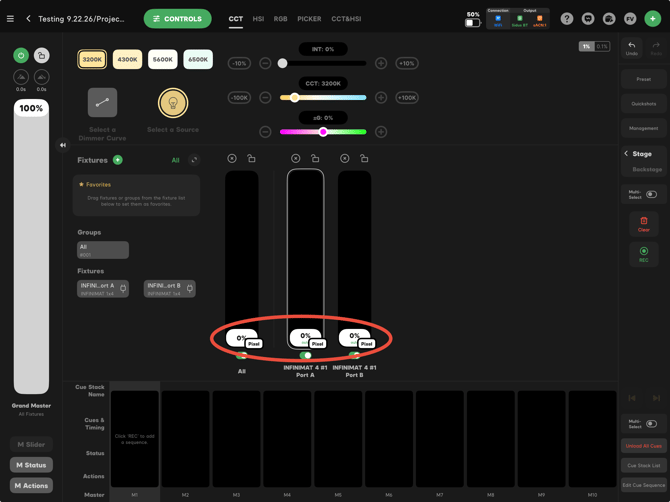670x502 pixels.
Task: Click the Grand Master 100% fader
Action: click(31, 247)
